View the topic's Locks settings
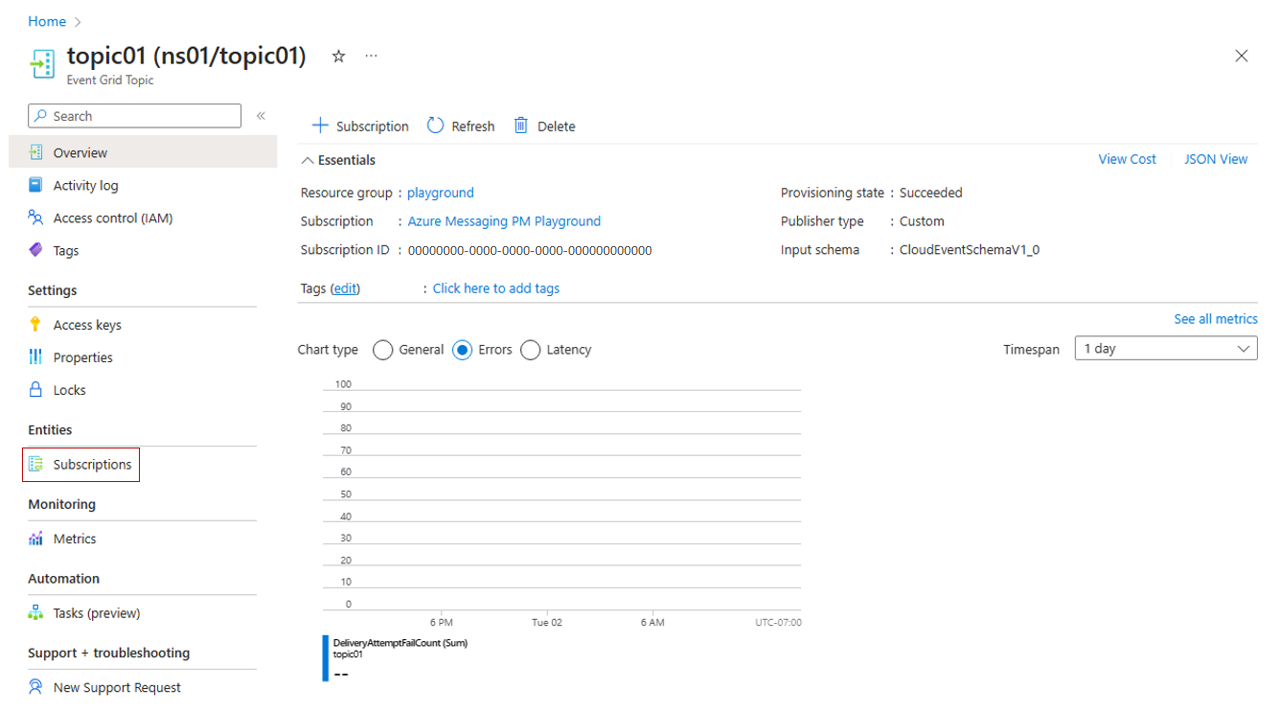The image size is (1280, 712). pos(71,389)
